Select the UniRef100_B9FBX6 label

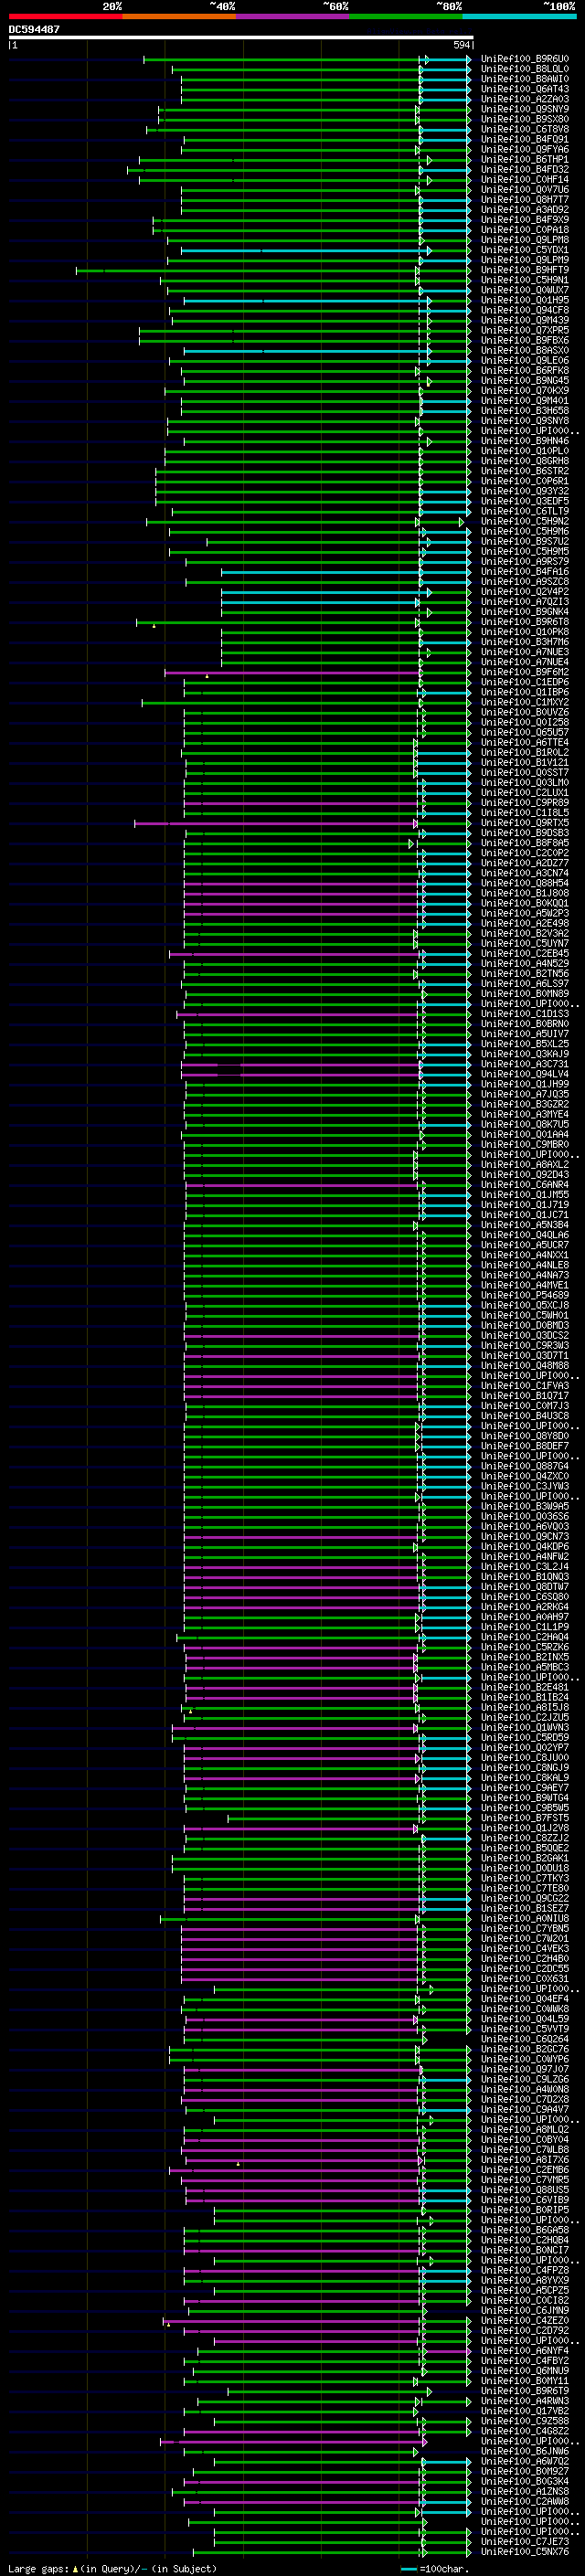tap(524, 340)
